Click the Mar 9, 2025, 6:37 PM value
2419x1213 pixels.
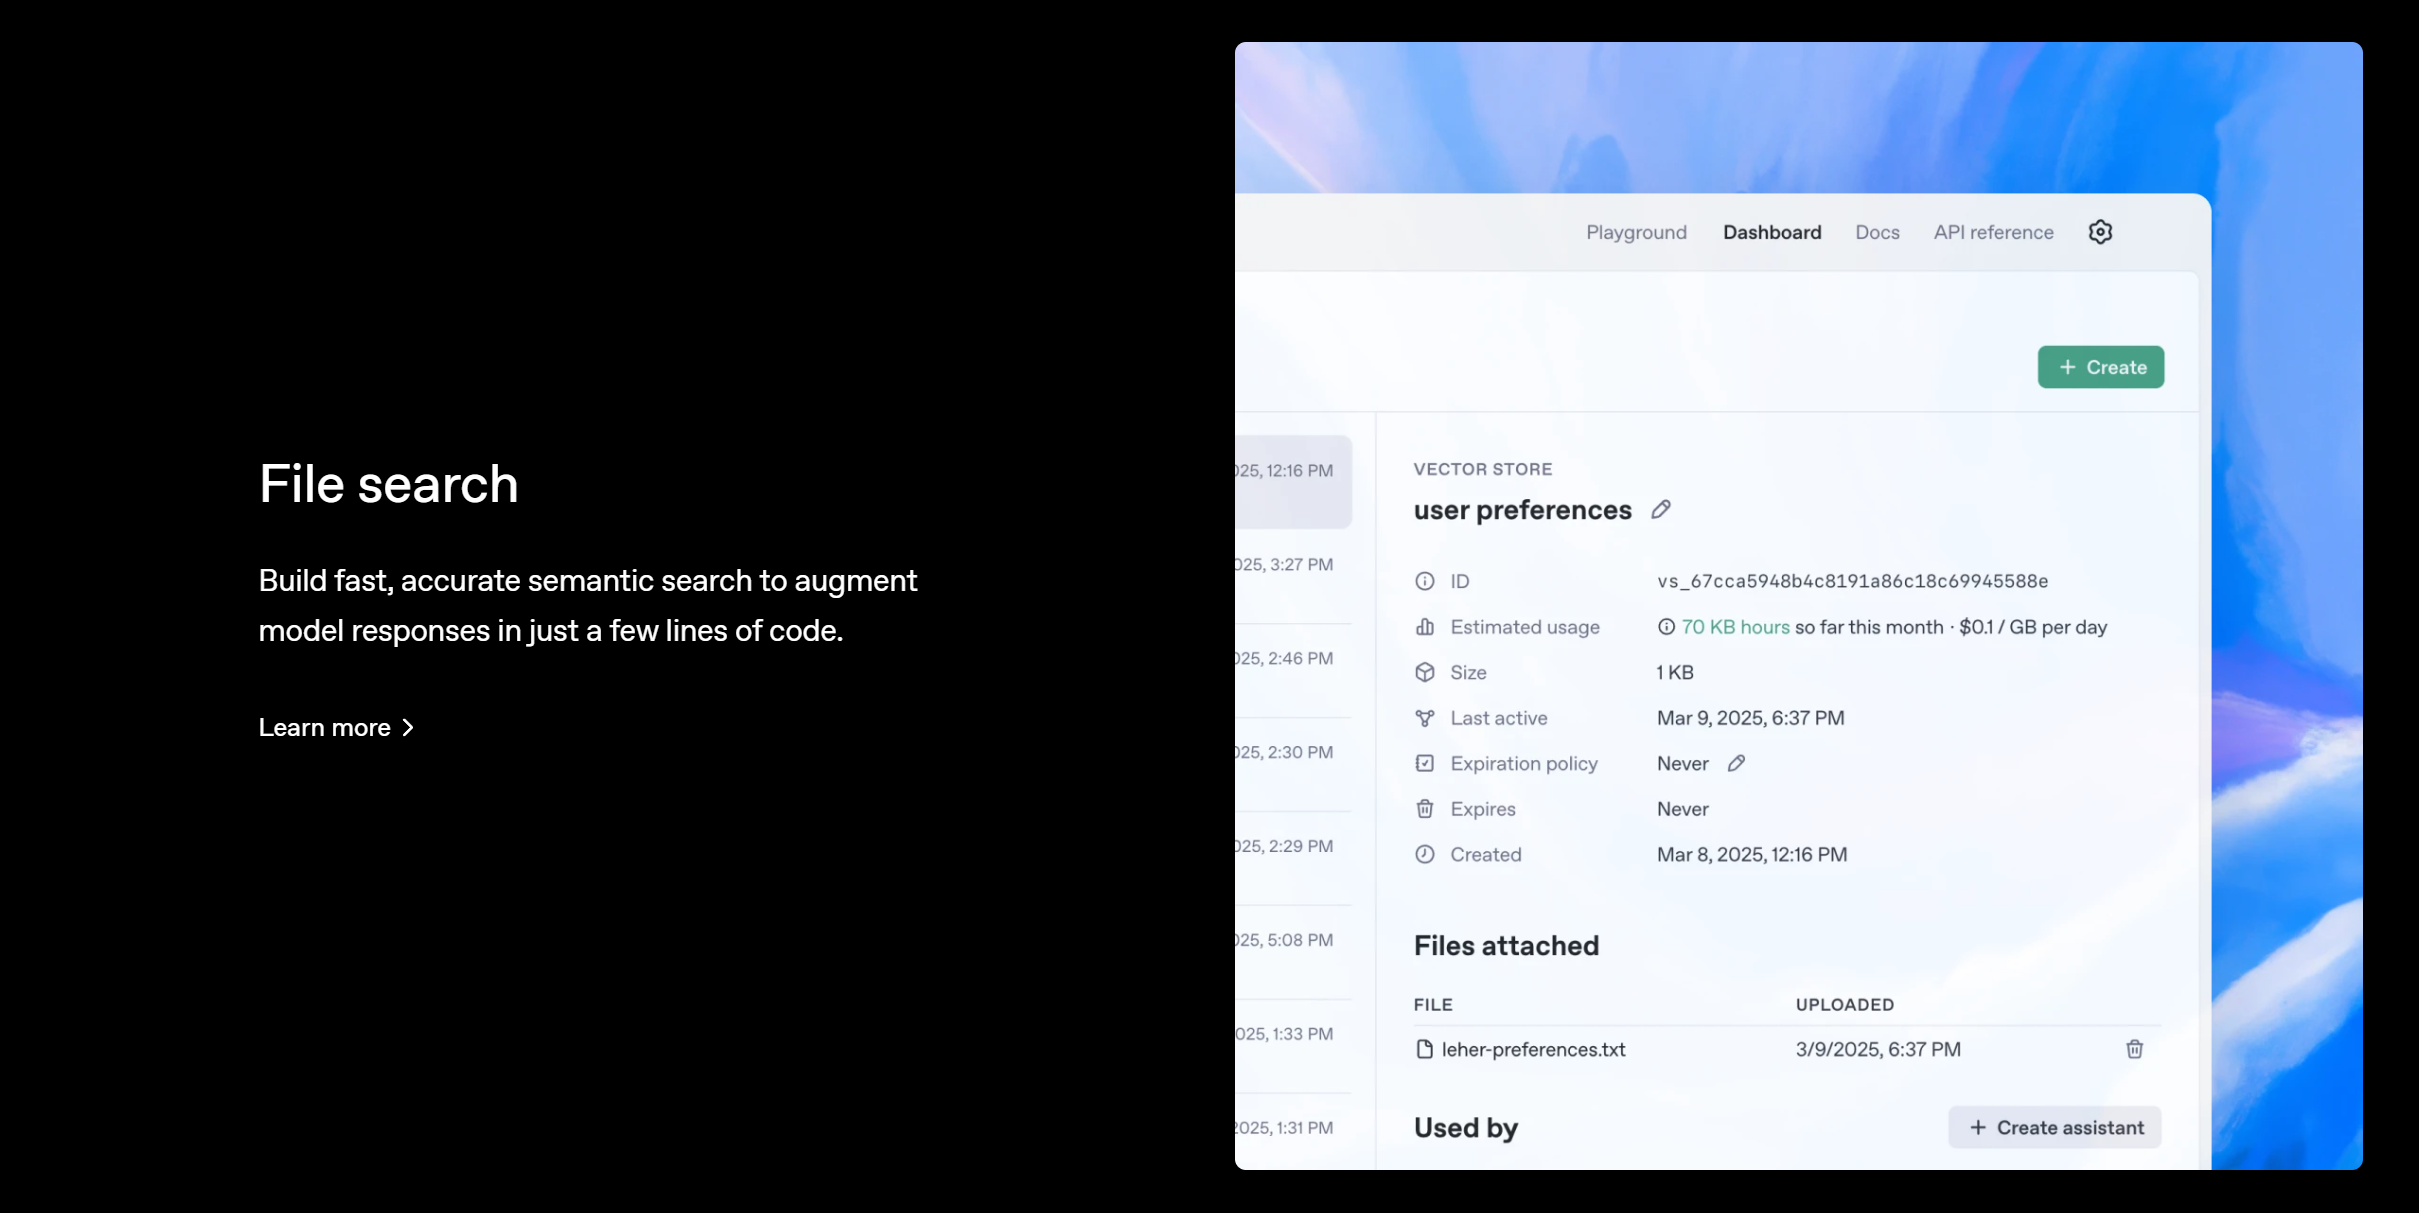(x=1750, y=718)
